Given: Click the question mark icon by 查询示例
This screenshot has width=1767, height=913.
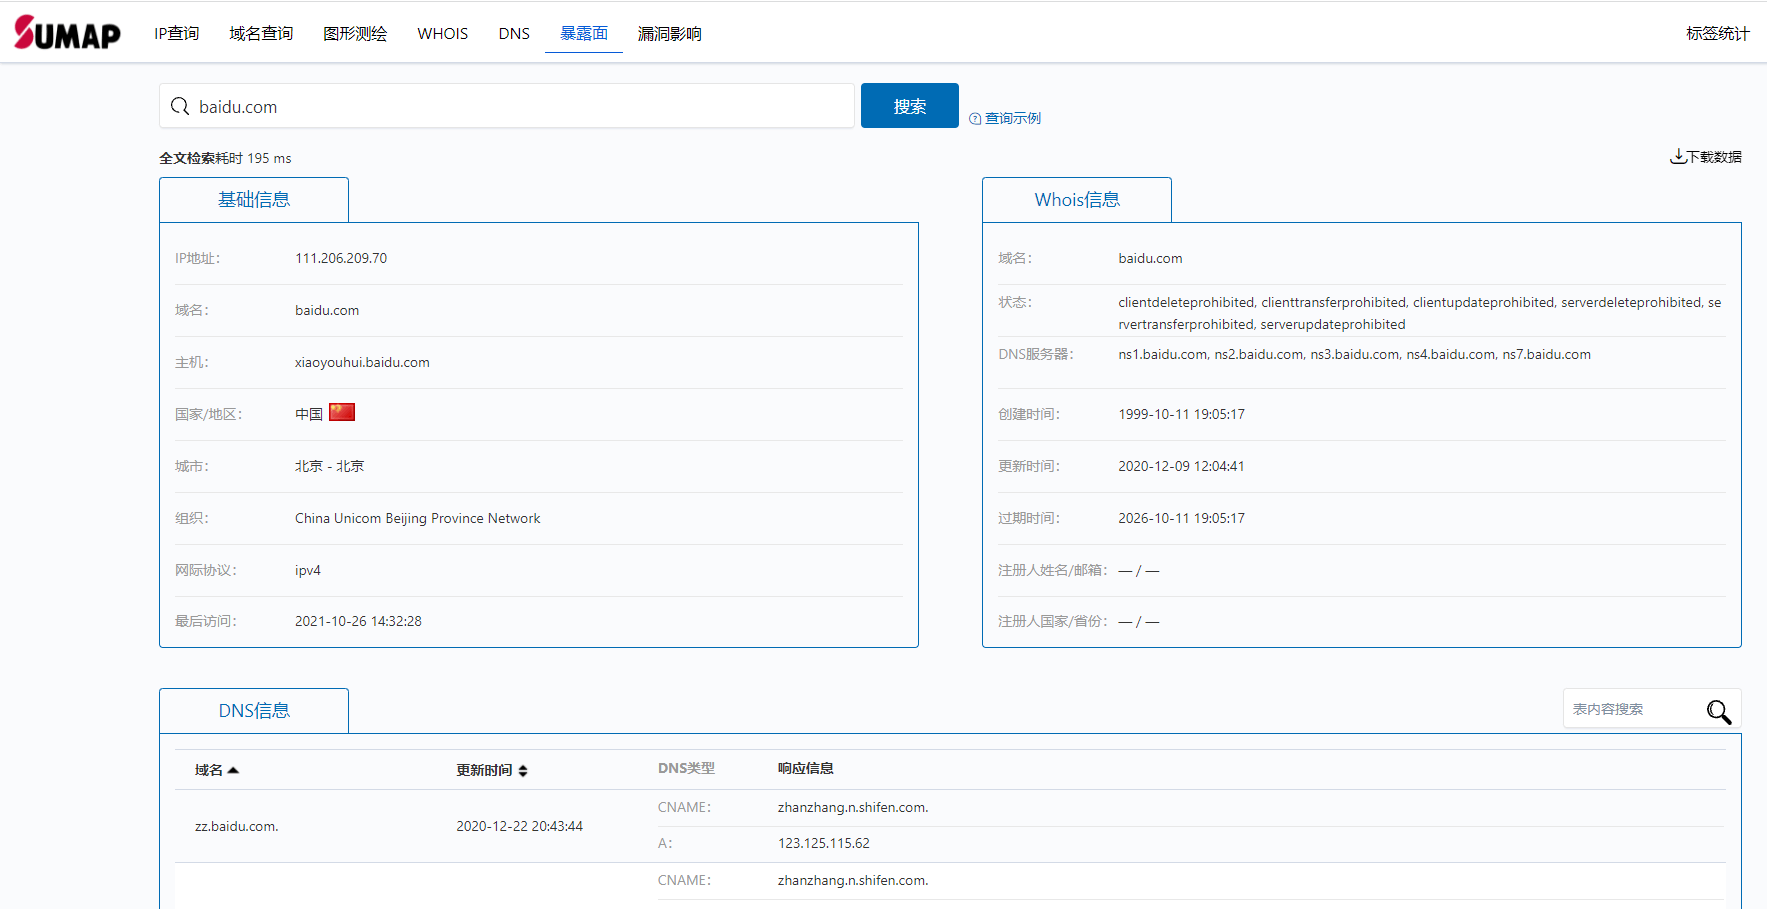Looking at the screenshot, I should click(x=975, y=119).
